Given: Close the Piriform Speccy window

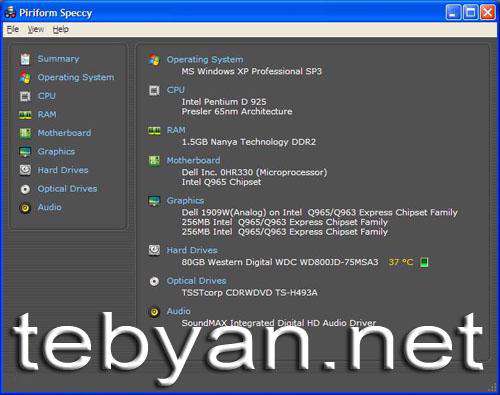Looking at the screenshot, I should point(488,12).
